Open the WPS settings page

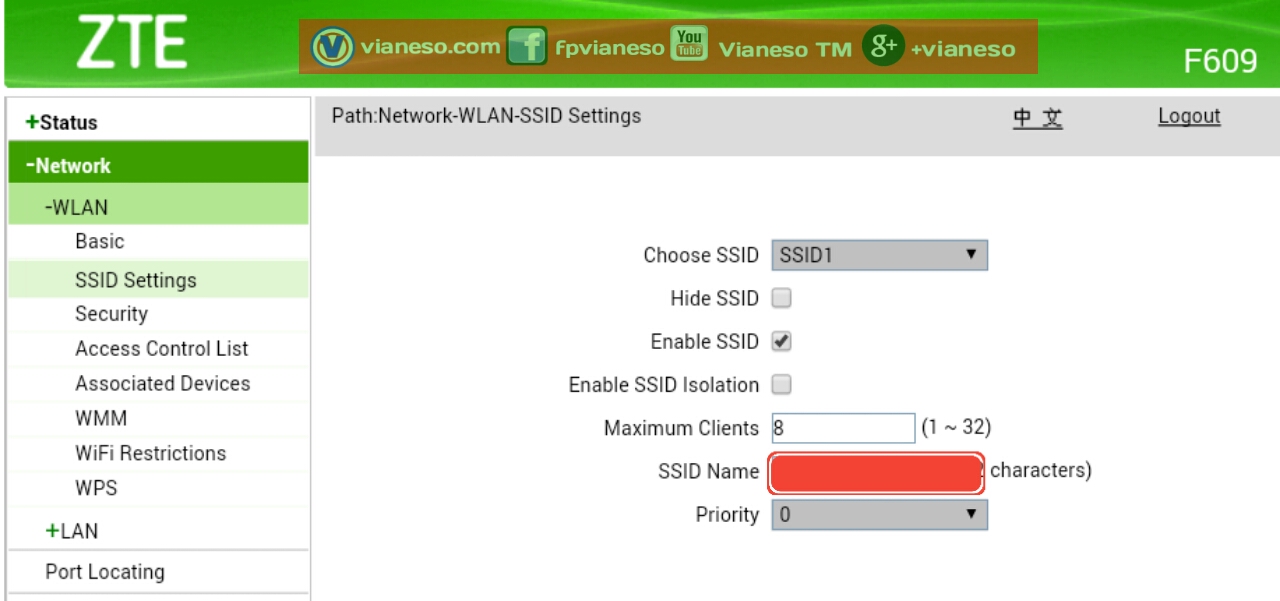click(x=97, y=488)
